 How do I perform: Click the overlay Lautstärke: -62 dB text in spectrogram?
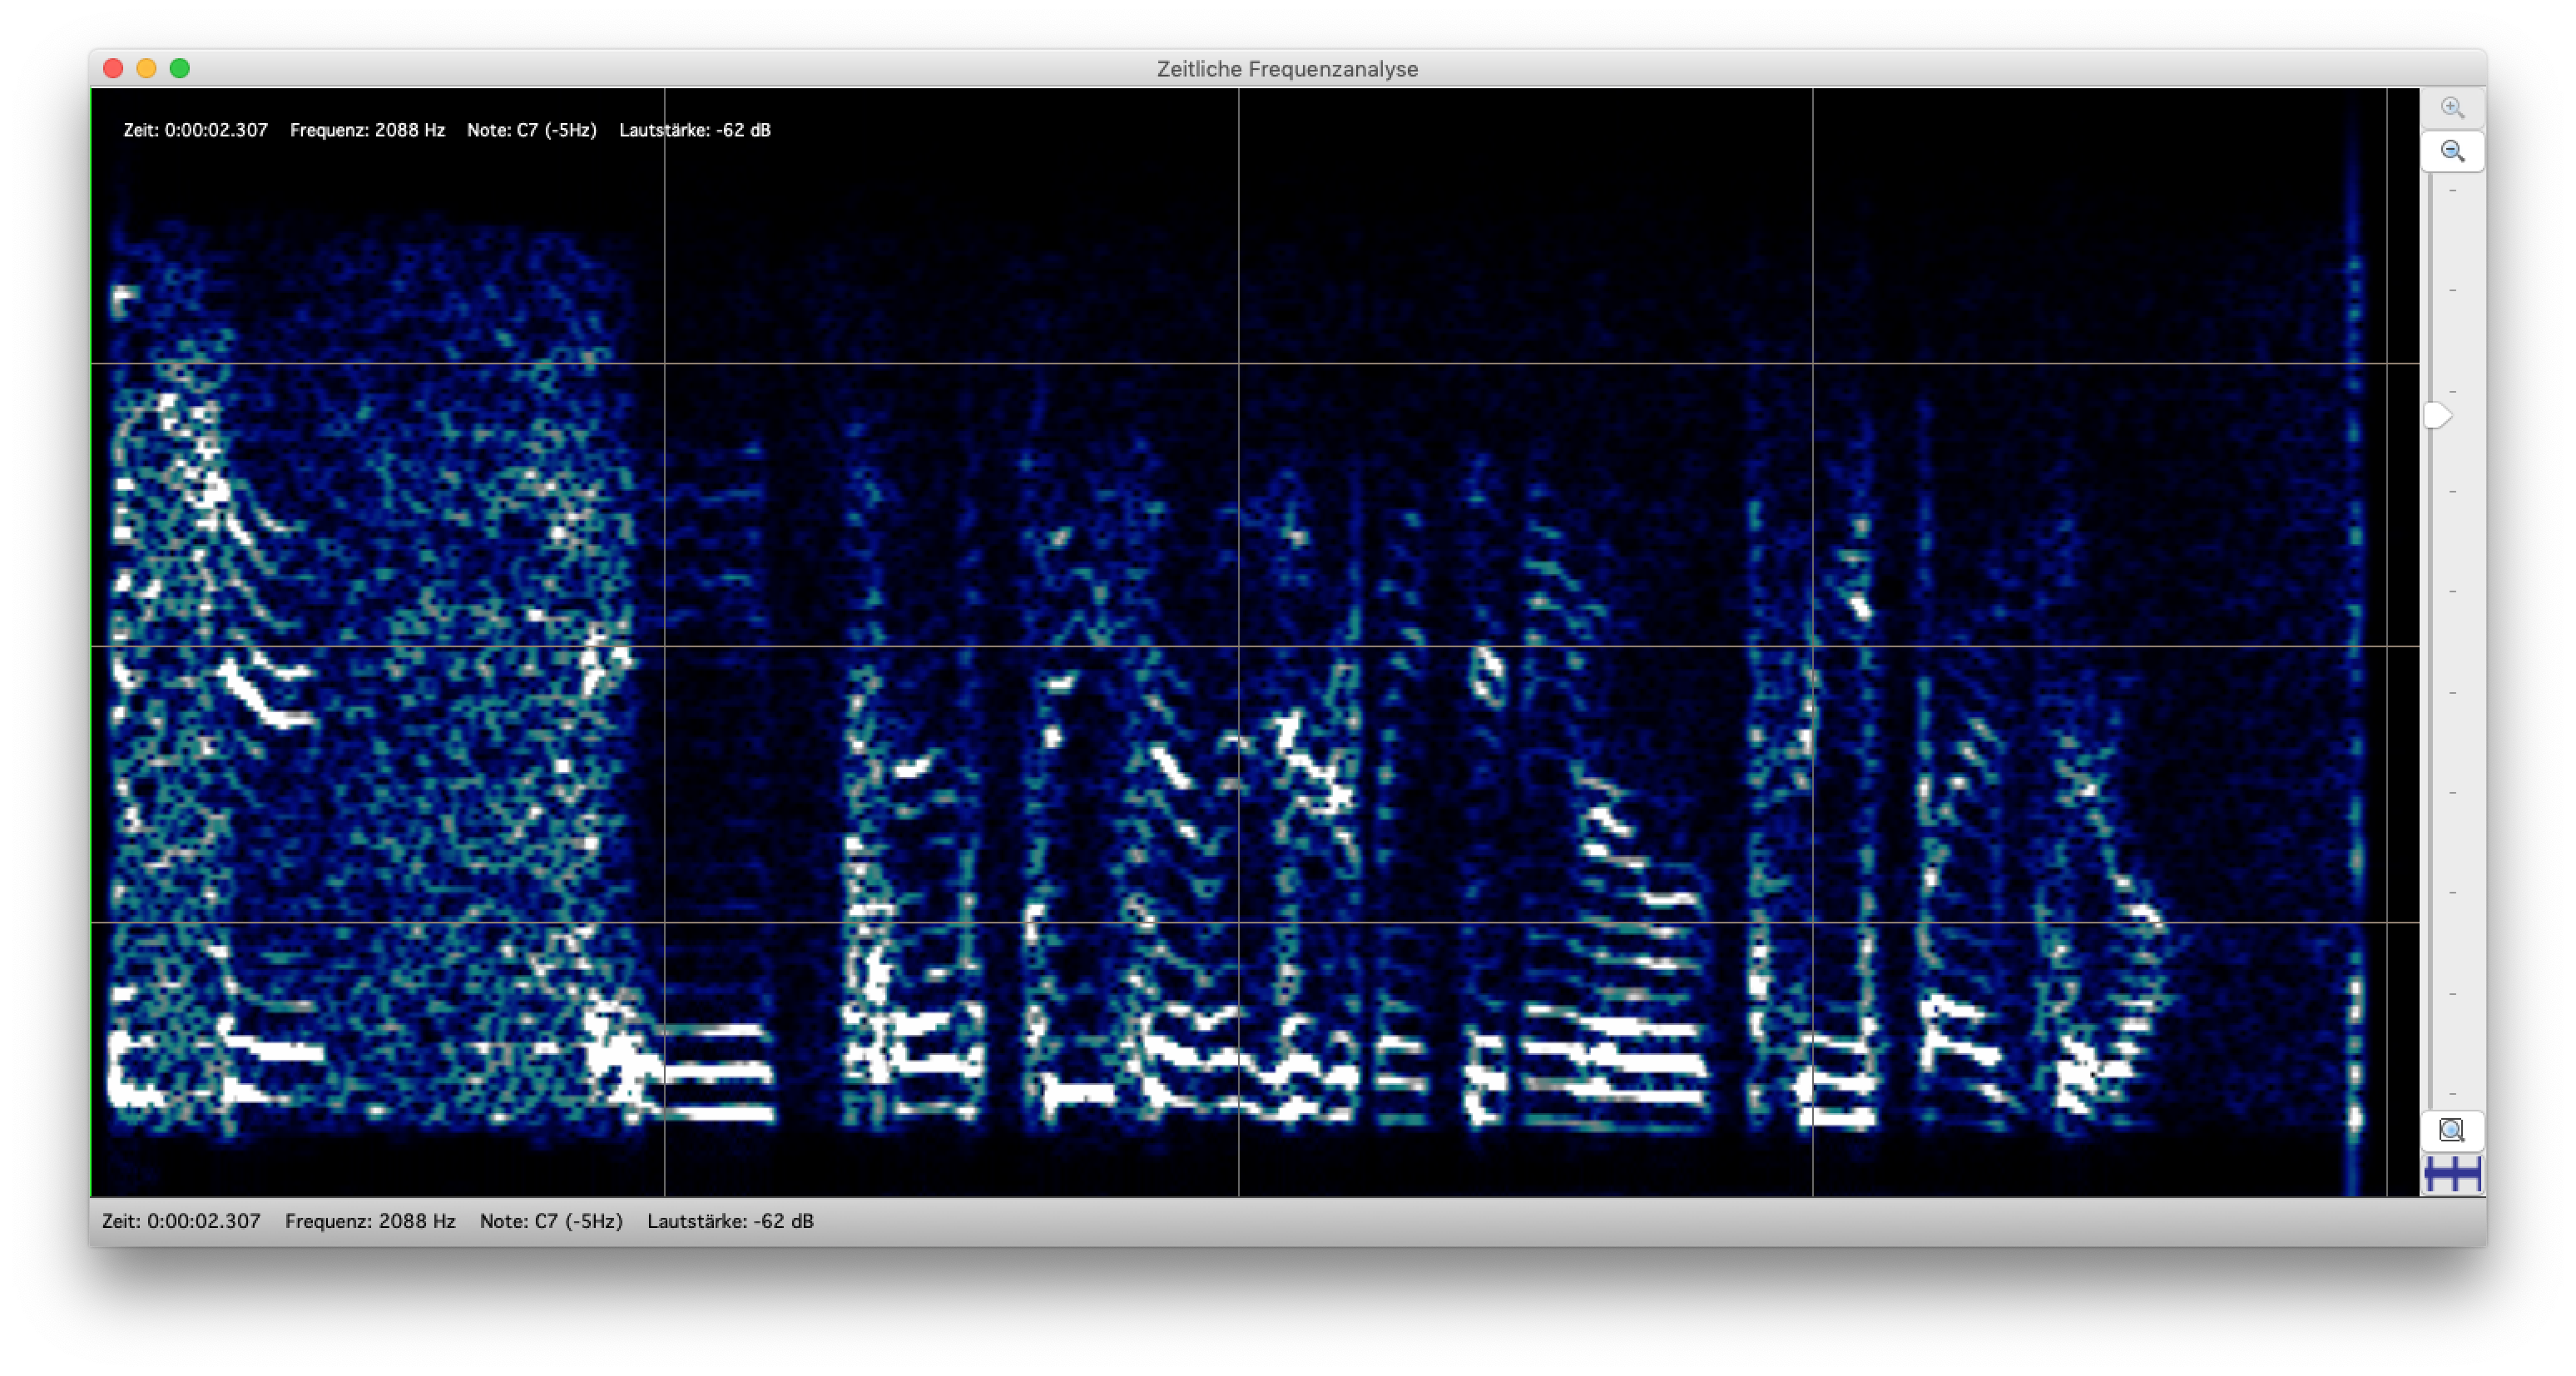click(694, 130)
